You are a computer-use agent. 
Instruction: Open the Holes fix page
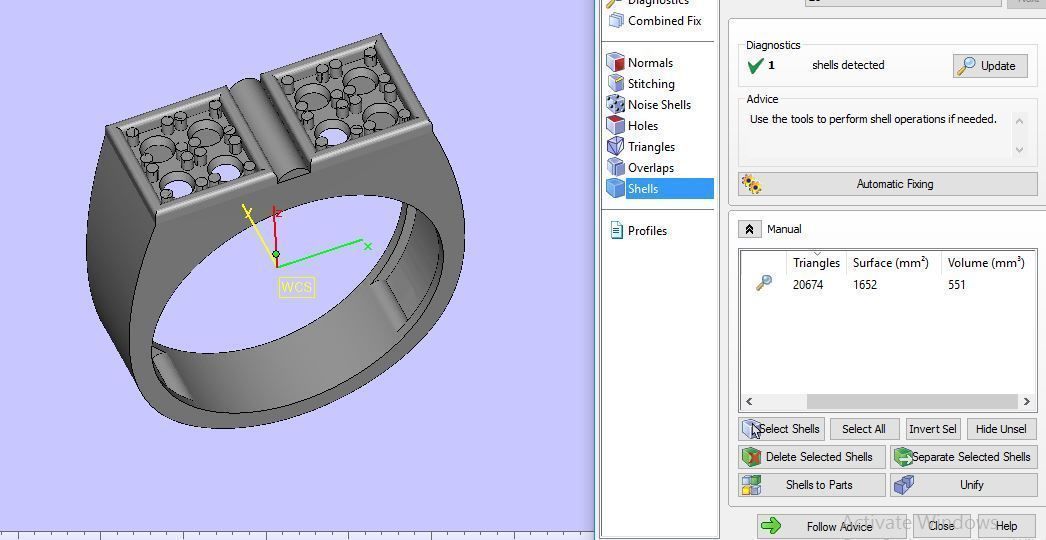[x=642, y=125]
